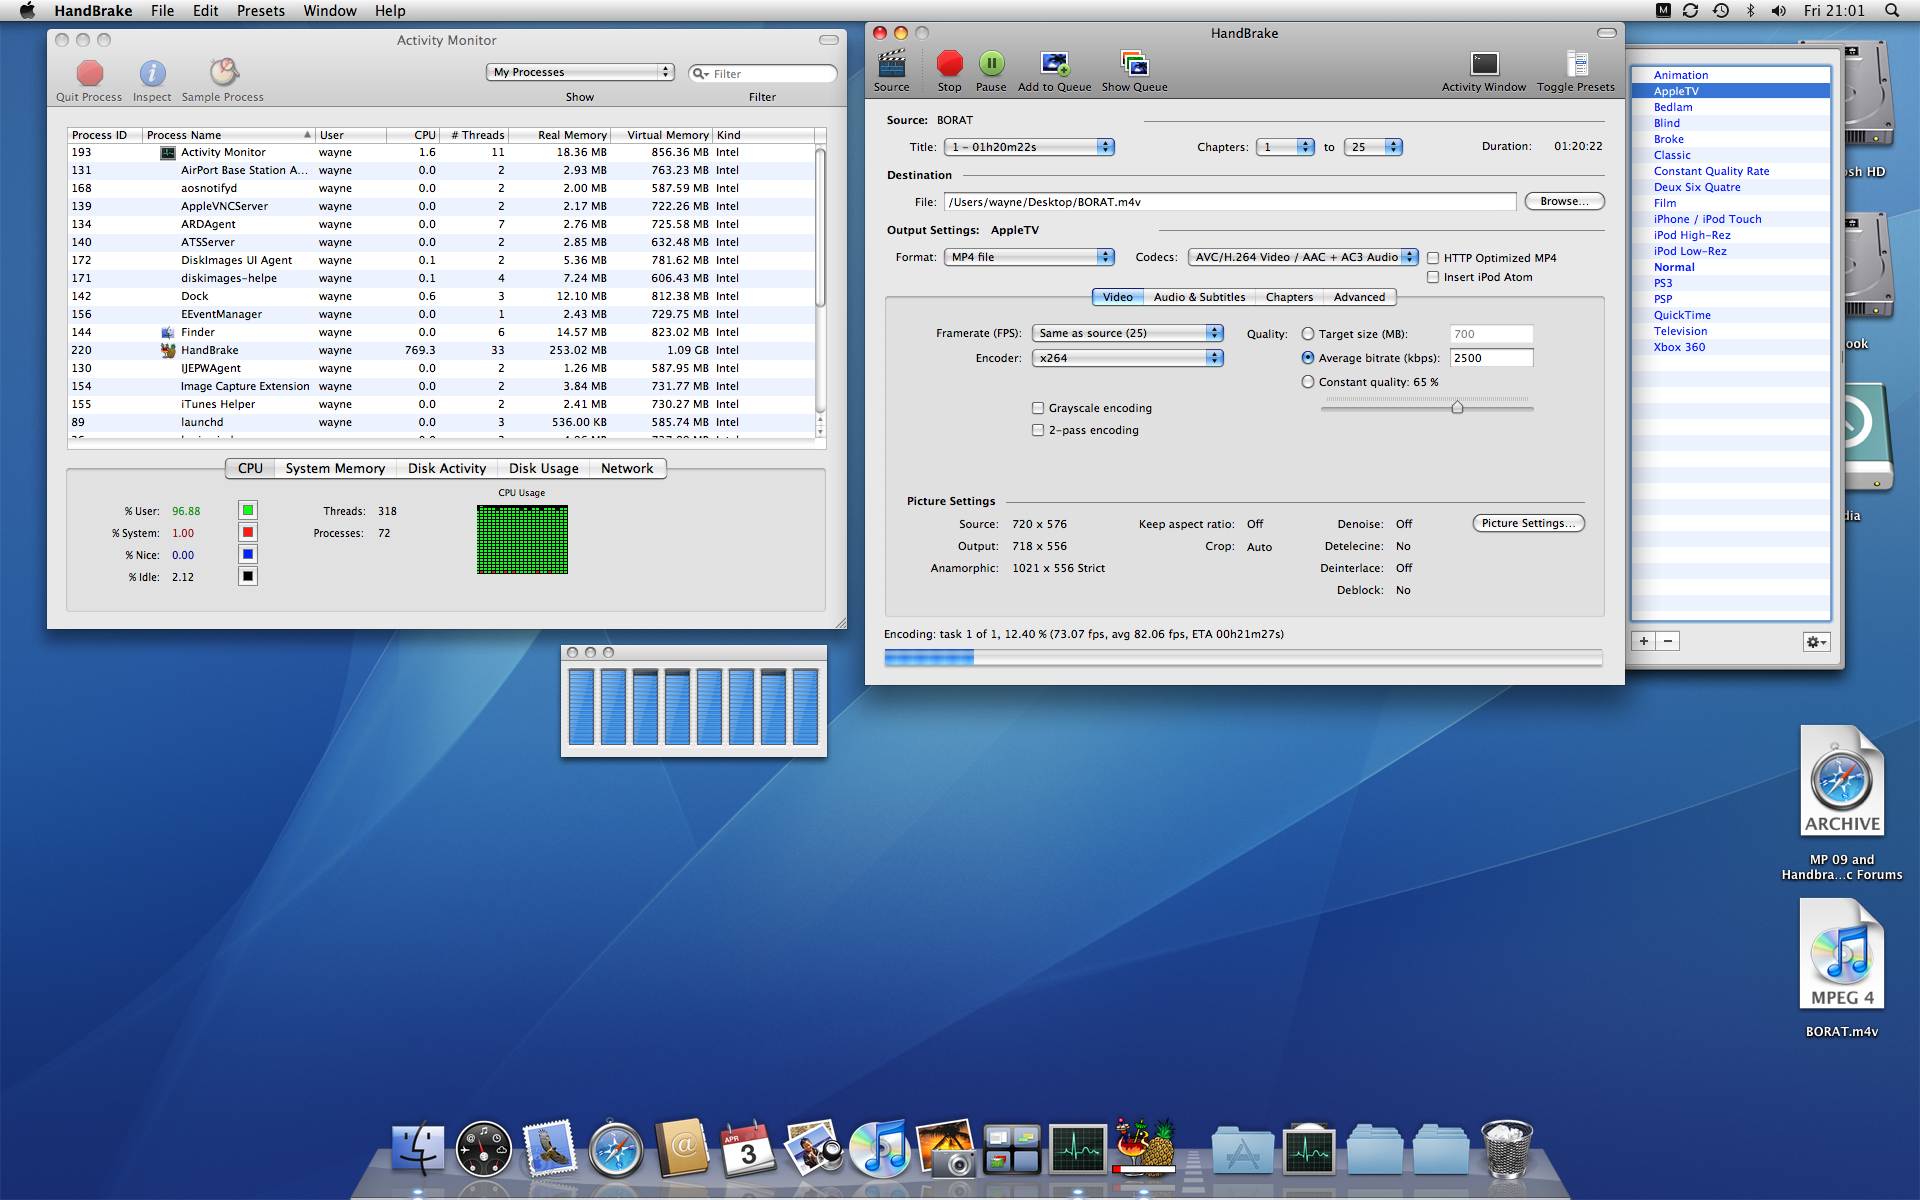Enable the Grayscale encoding checkbox
Viewport: 1920px width, 1200px height.
(1038, 408)
